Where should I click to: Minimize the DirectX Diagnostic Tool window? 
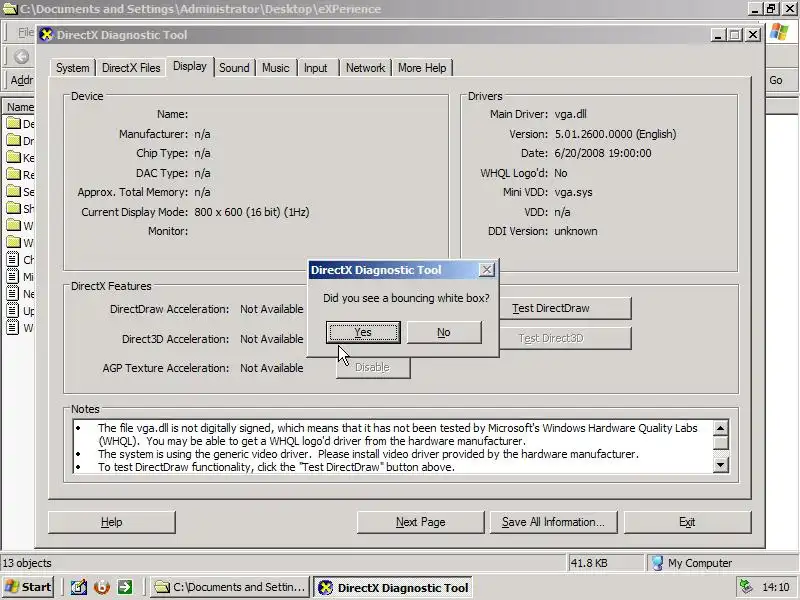click(718, 35)
